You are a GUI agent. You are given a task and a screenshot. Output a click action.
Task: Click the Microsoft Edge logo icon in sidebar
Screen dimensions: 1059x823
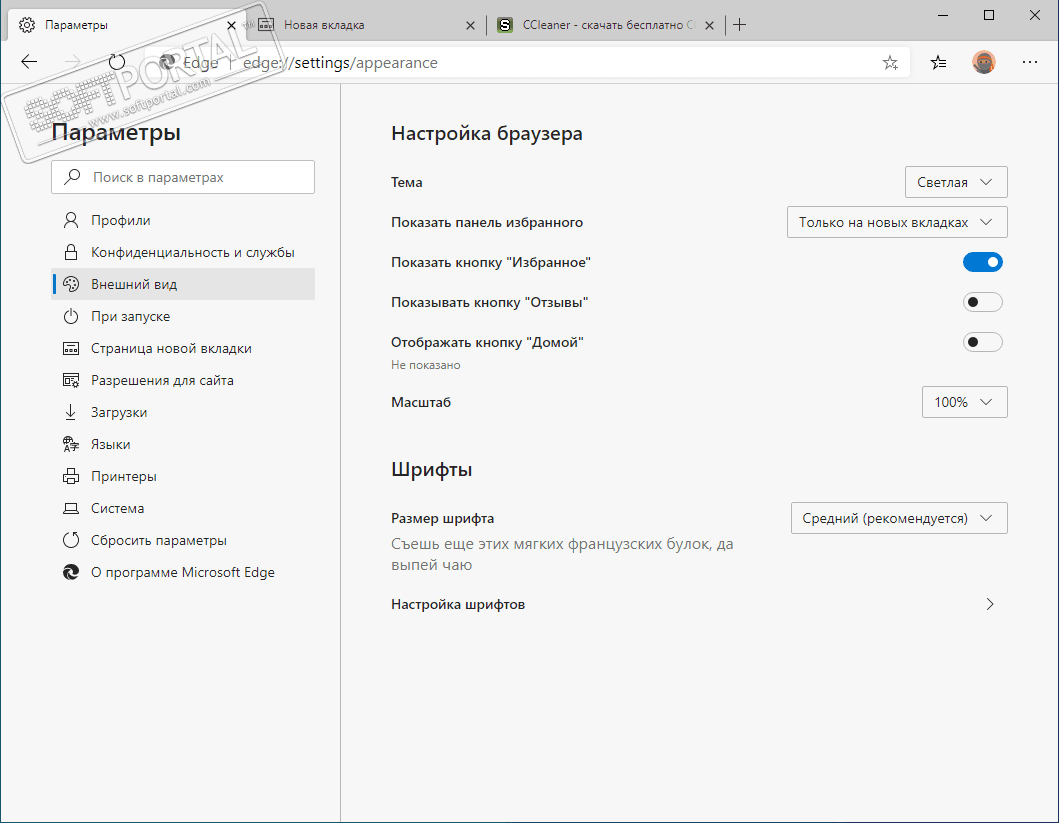point(70,572)
